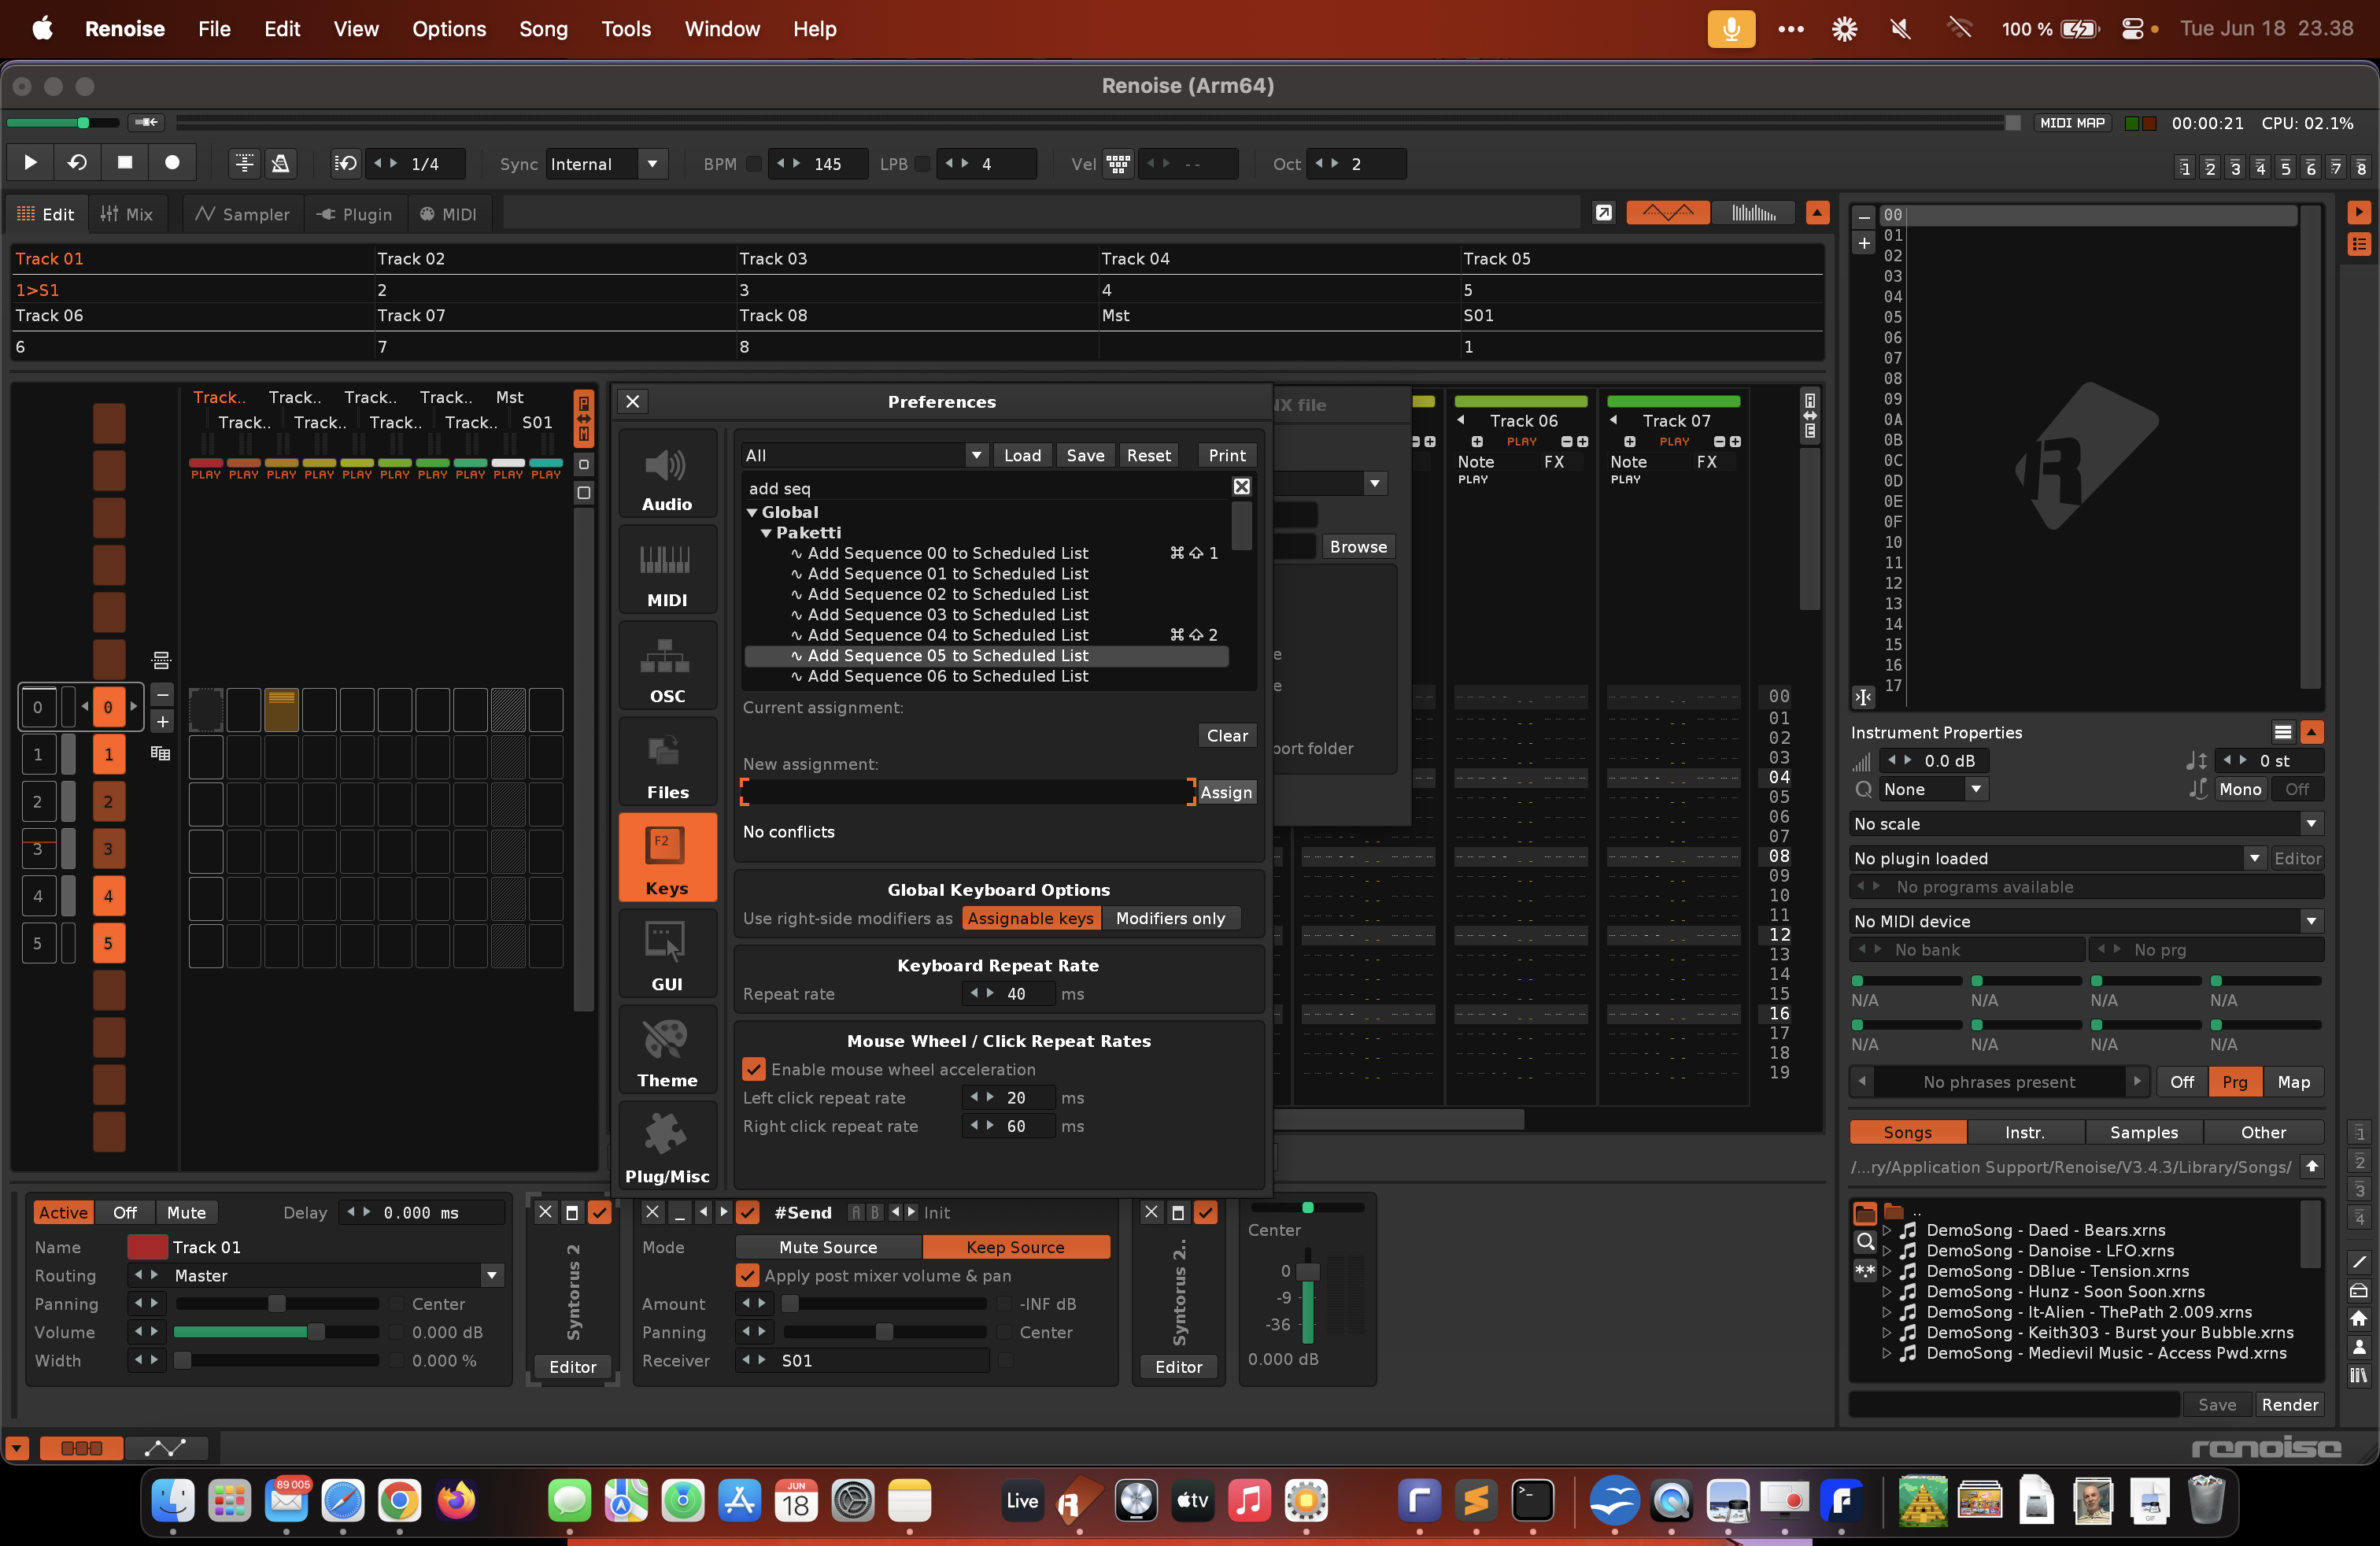
Task: Open the OSC preferences section
Action: [666, 669]
